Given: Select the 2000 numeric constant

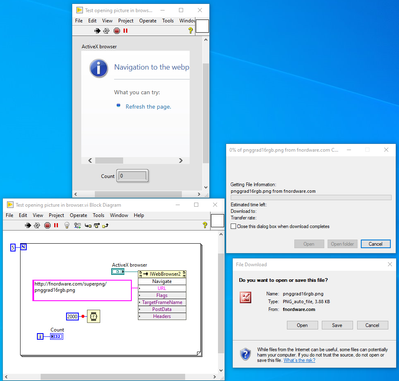Looking at the screenshot, I should (72, 316).
